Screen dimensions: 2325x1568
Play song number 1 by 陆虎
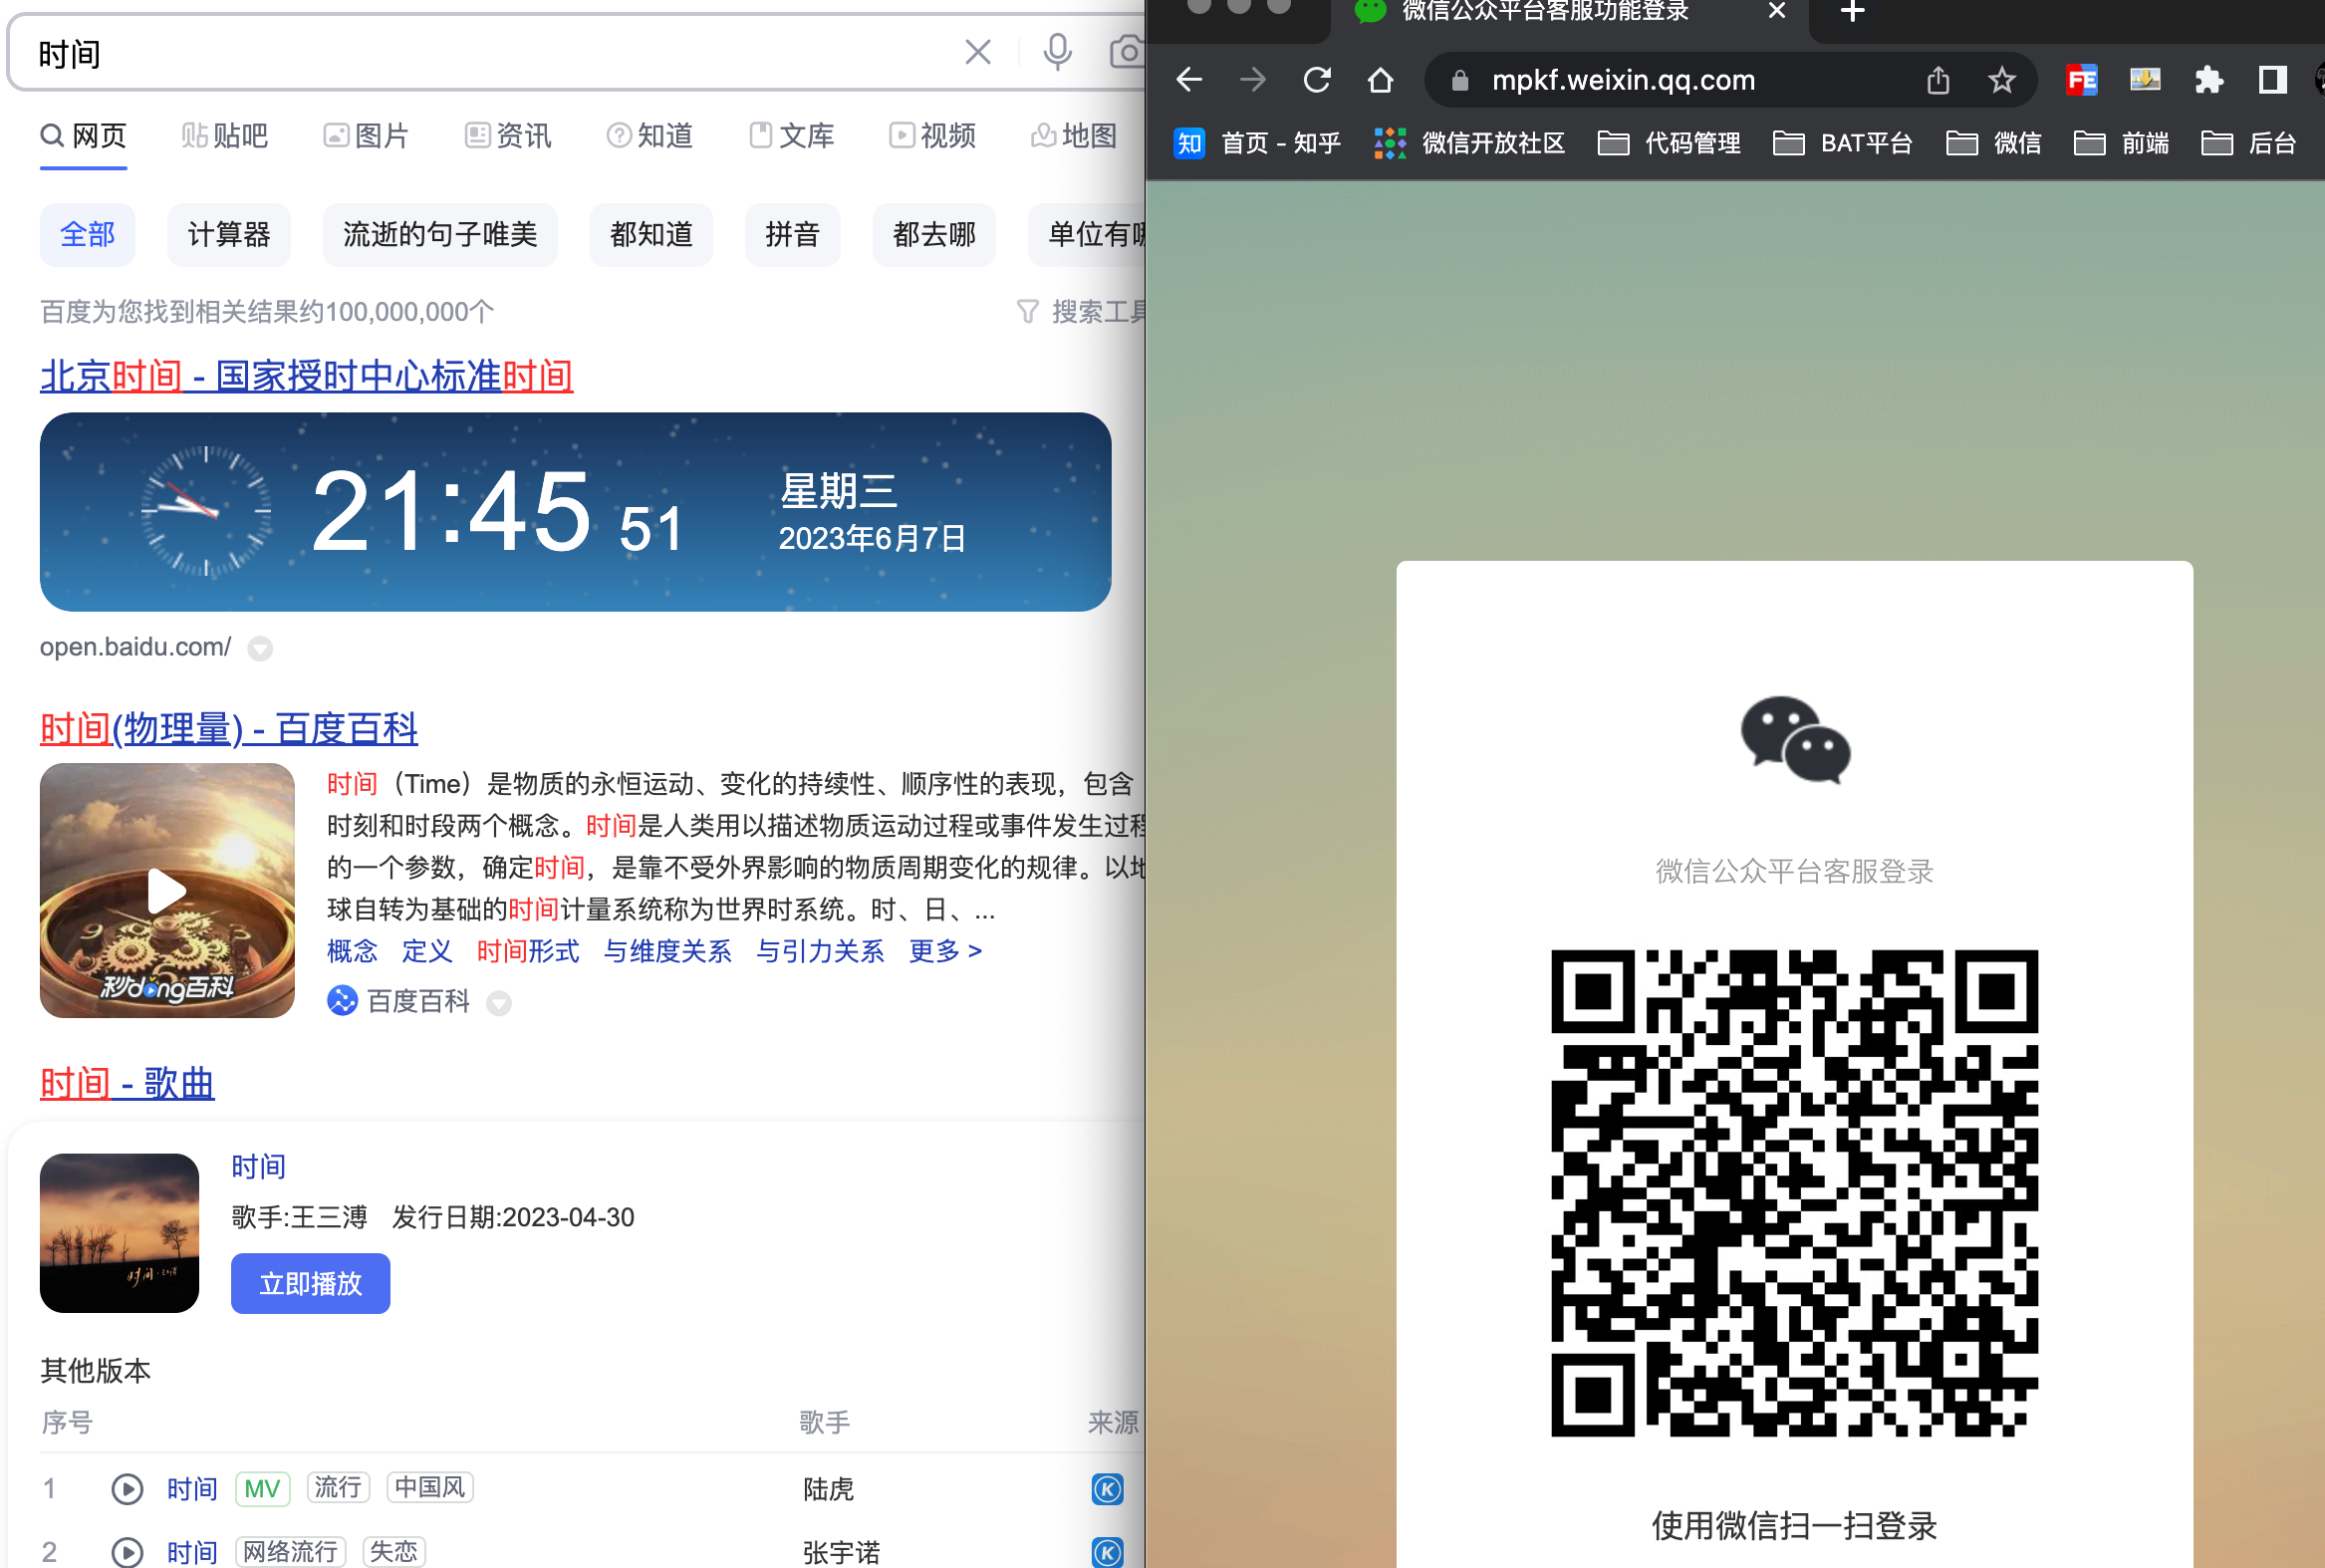click(127, 1489)
